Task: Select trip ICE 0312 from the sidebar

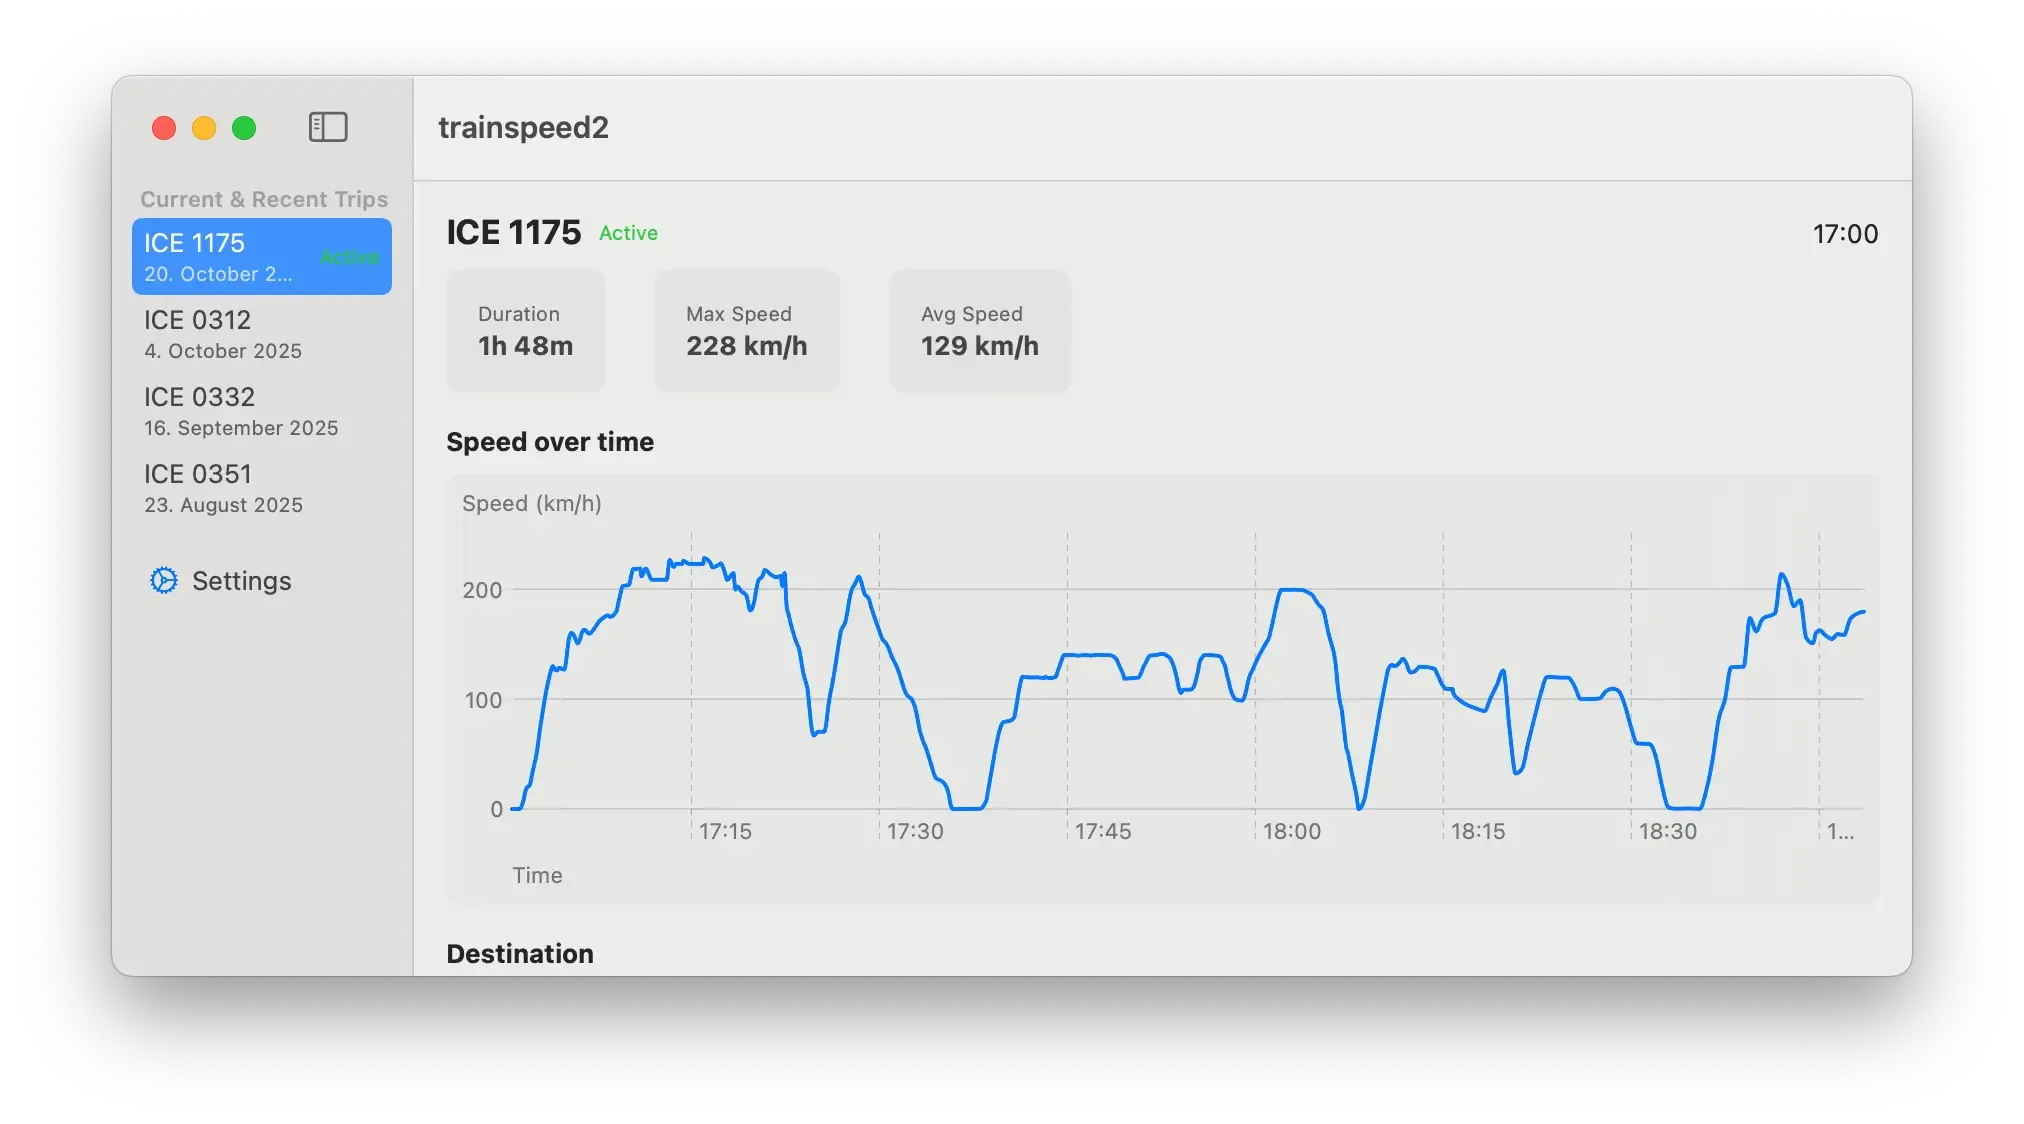Action: (x=222, y=334)
